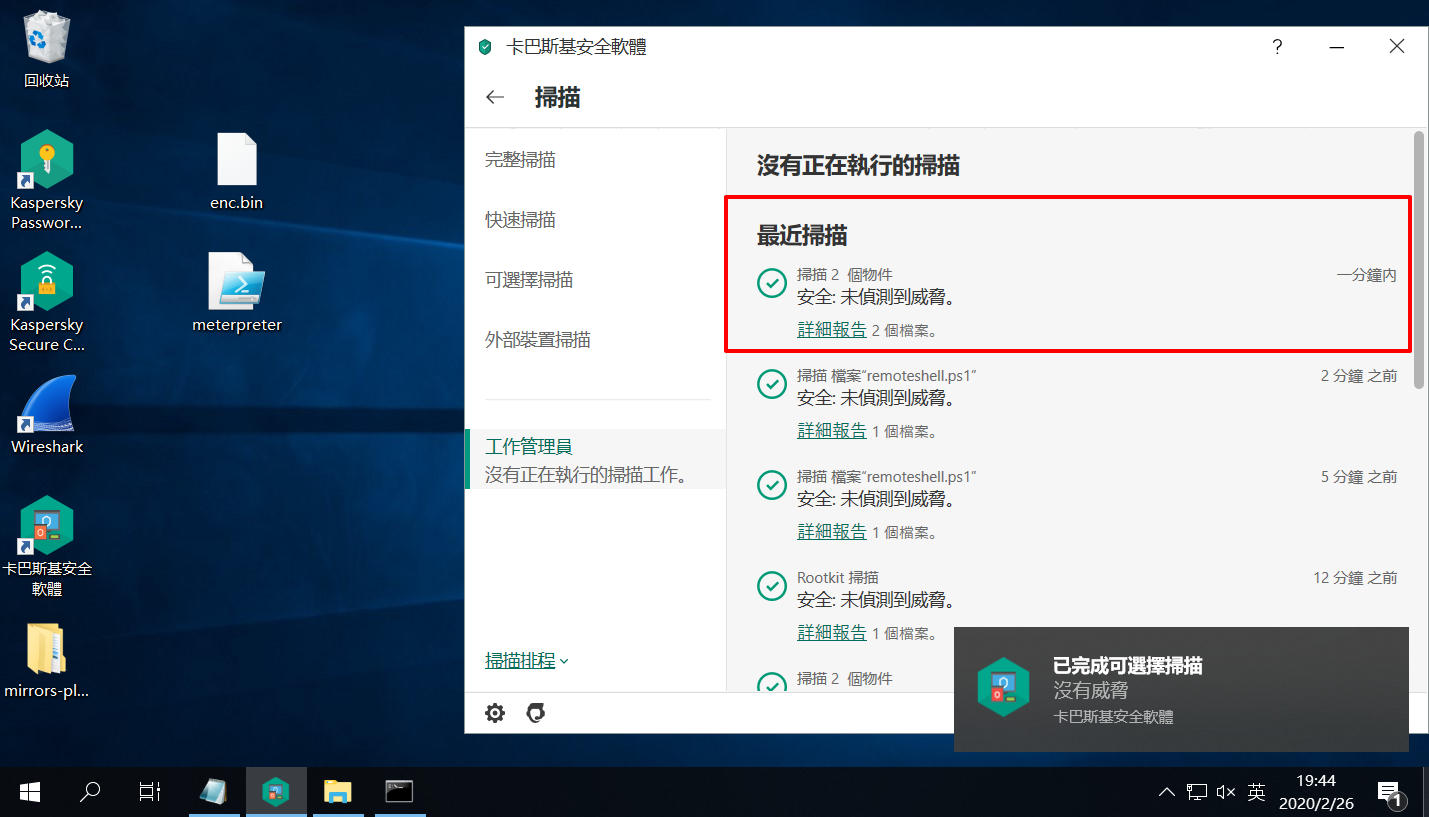
Task: Open 詳細報告 for 5 分鐘 之前 scan
Action: pyautogui.click(x=832, y=532)
